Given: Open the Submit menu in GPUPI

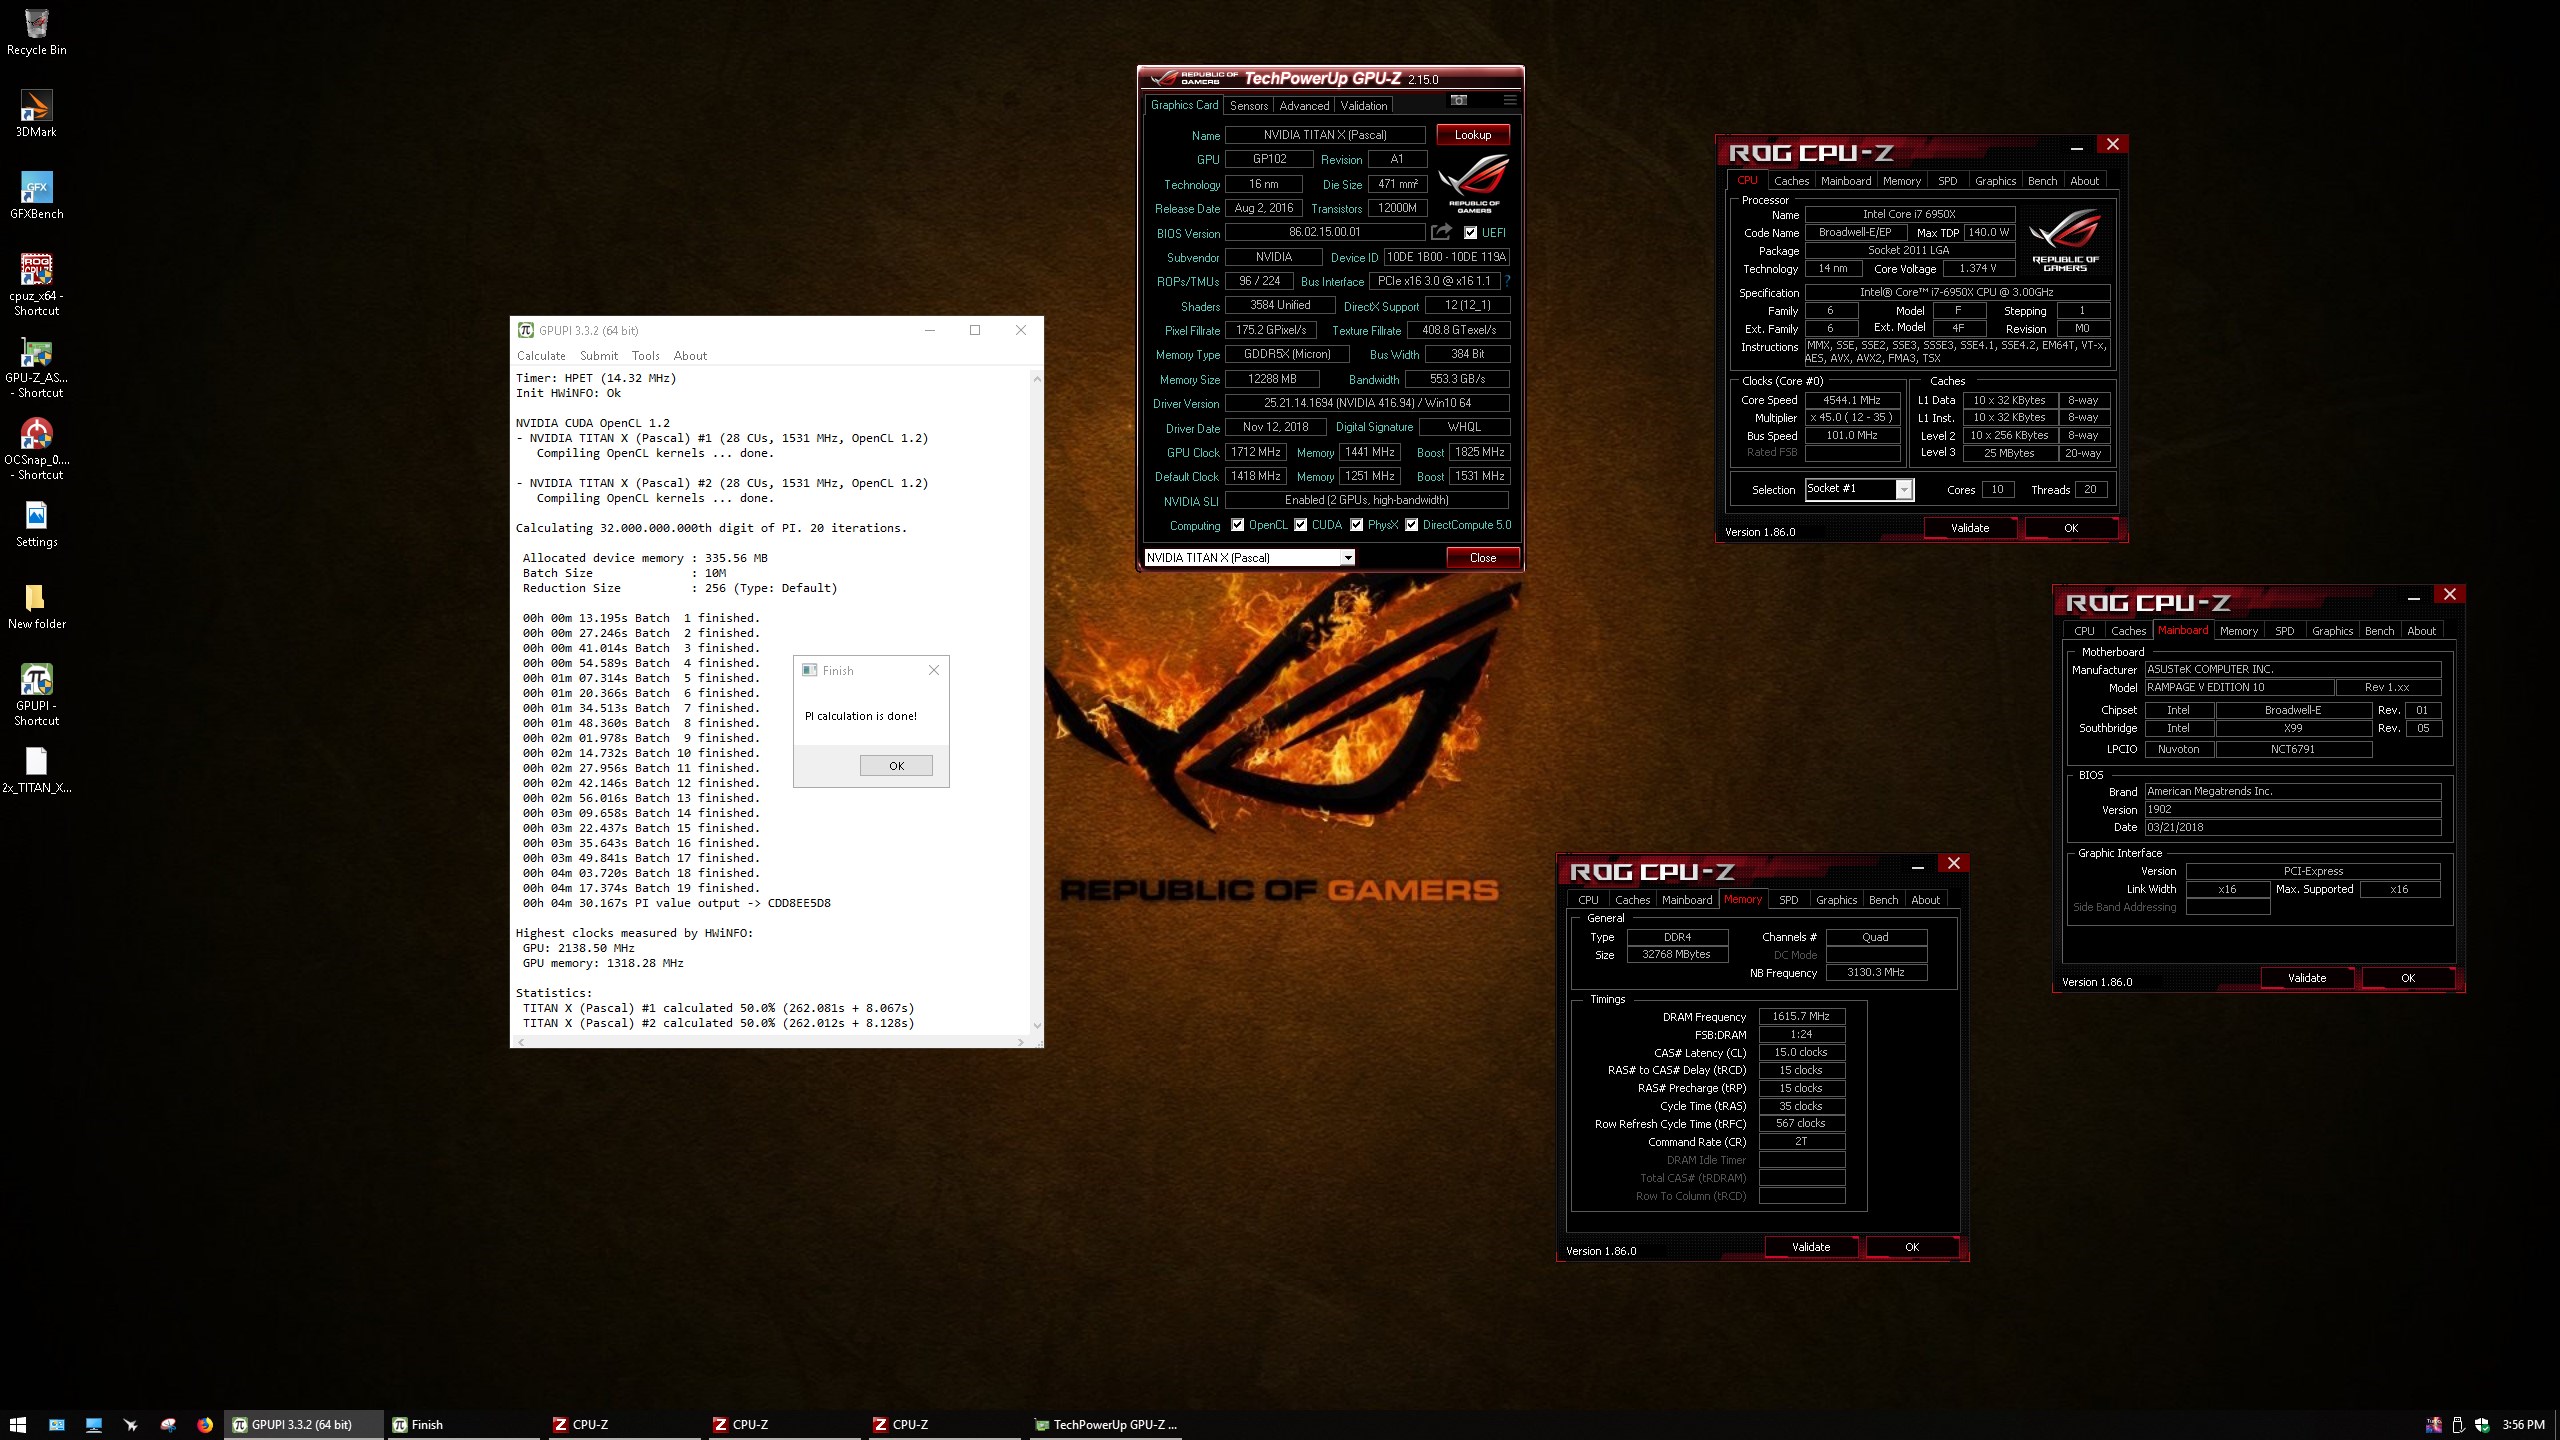Looking at the screenshot, I should [x=599, y=356].
